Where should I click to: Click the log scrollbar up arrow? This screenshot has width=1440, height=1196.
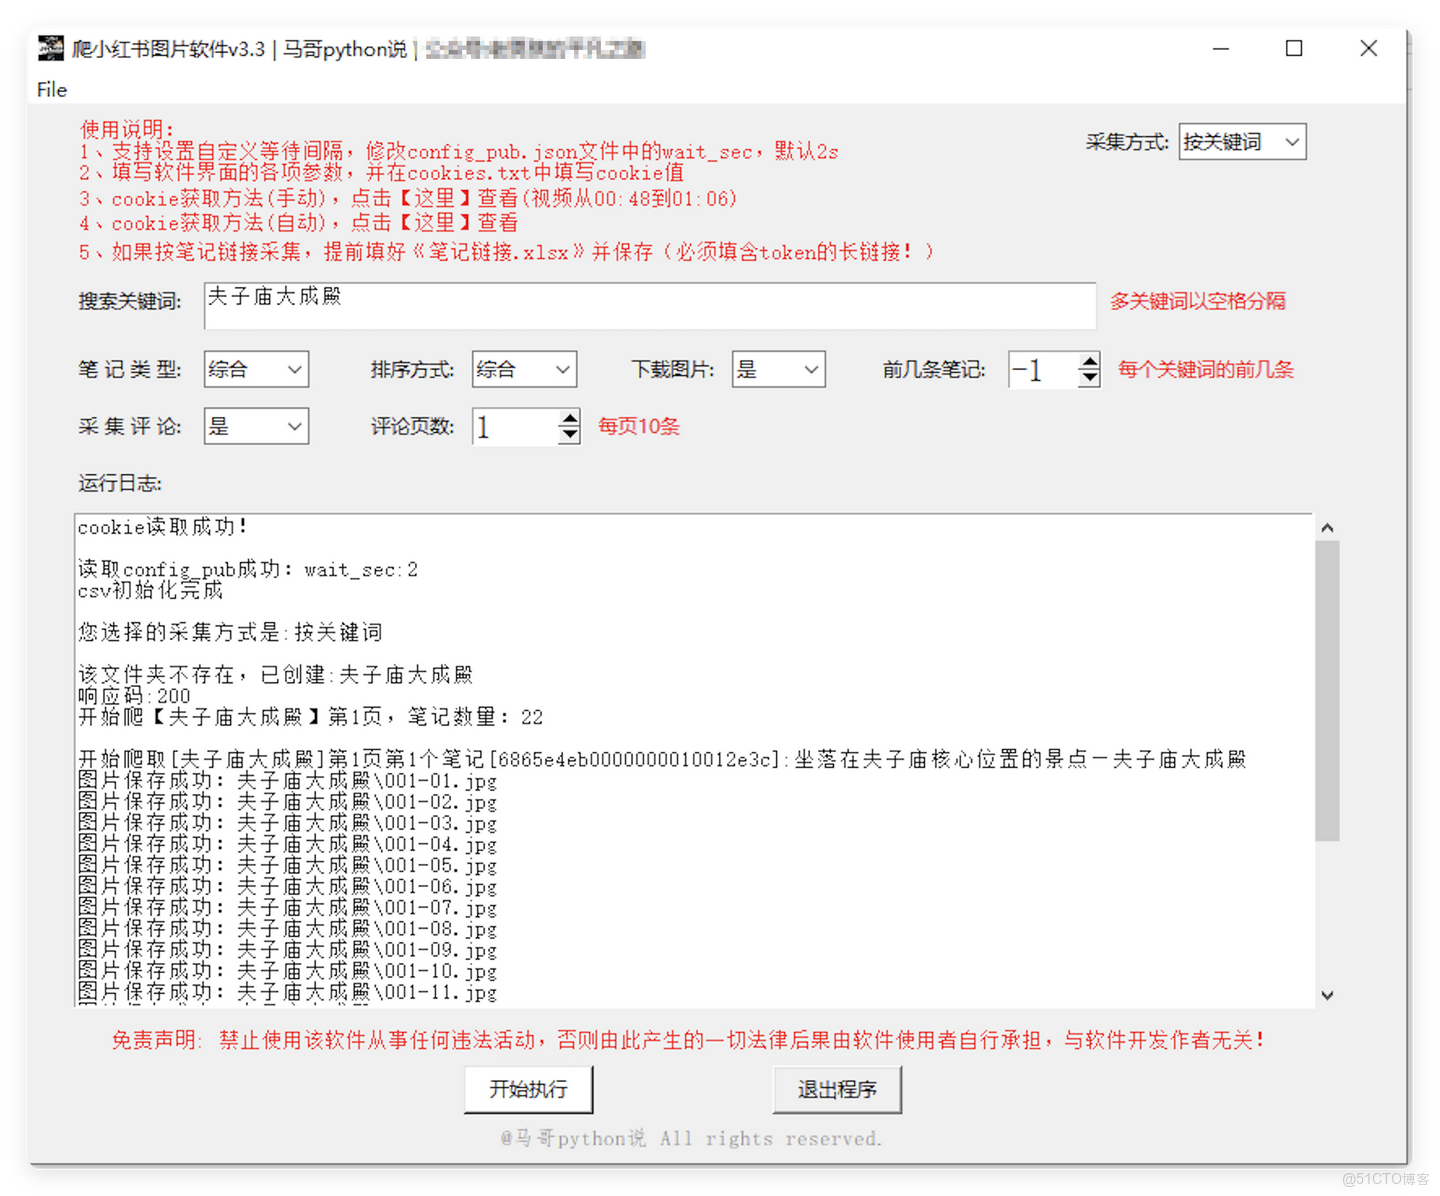tap(1328, 527)
